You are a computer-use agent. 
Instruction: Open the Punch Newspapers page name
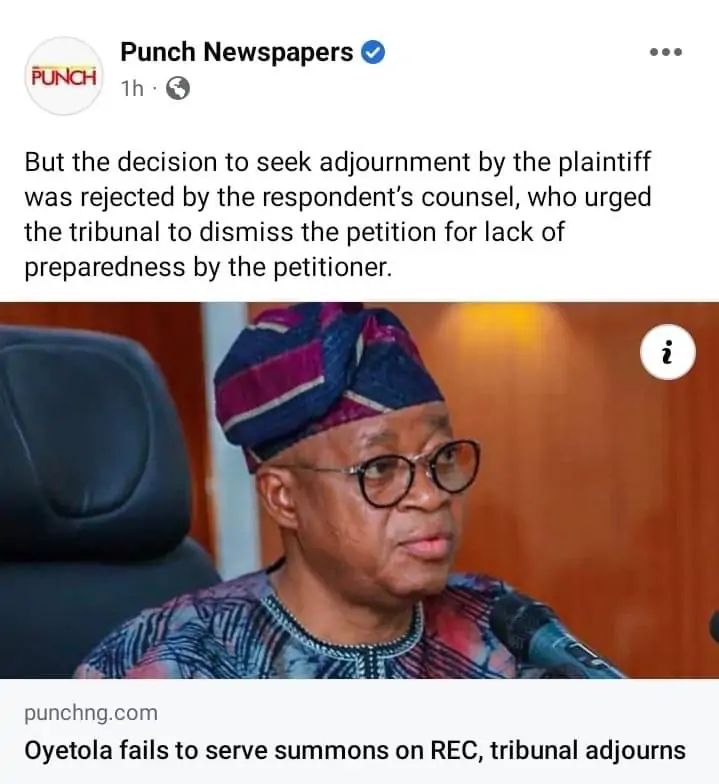pyautogui.click(x=237, y=52)
